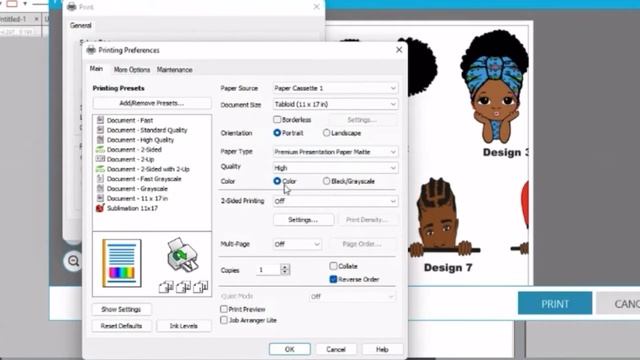Click the Document - 11 x 17 in preset icon

(x=100, y=198)
